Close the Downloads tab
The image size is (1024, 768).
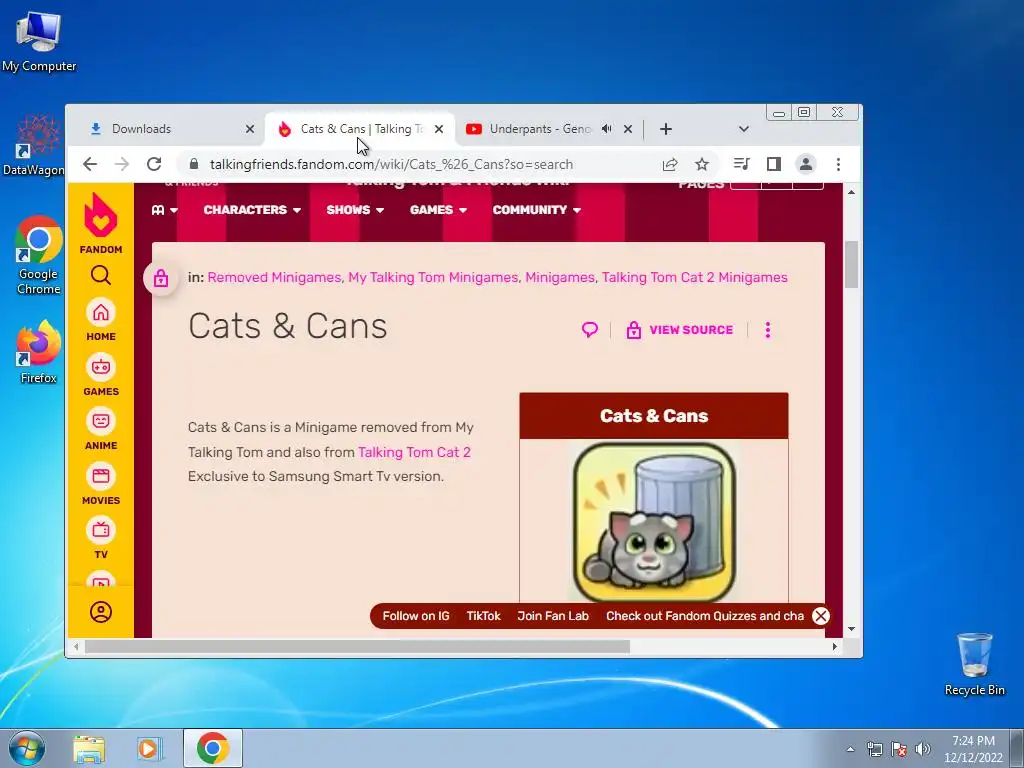click(250, 129)
